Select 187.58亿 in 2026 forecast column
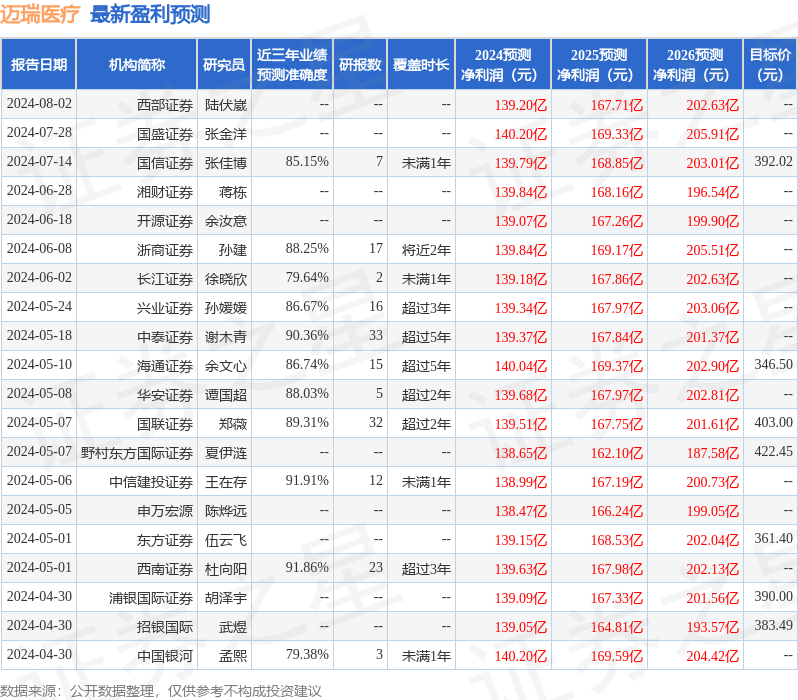Screen dimensions: 798x700 point(712,453)
